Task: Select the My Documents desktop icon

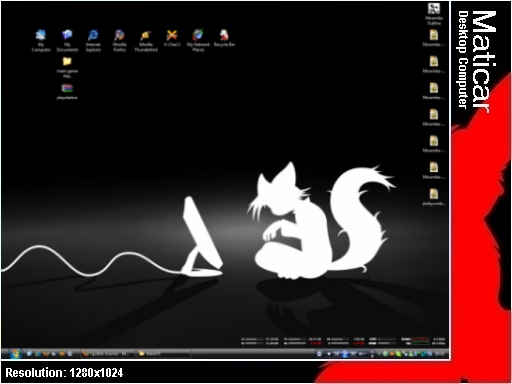Action: pos(67,40)
